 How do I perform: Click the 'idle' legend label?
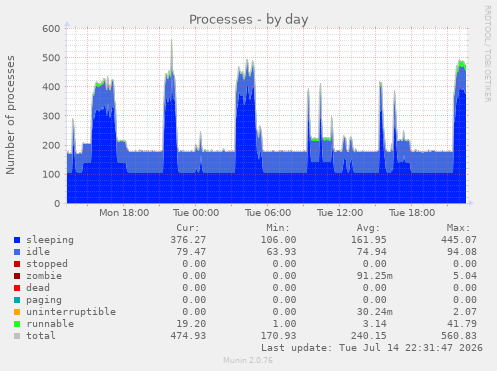click(38, 252)
